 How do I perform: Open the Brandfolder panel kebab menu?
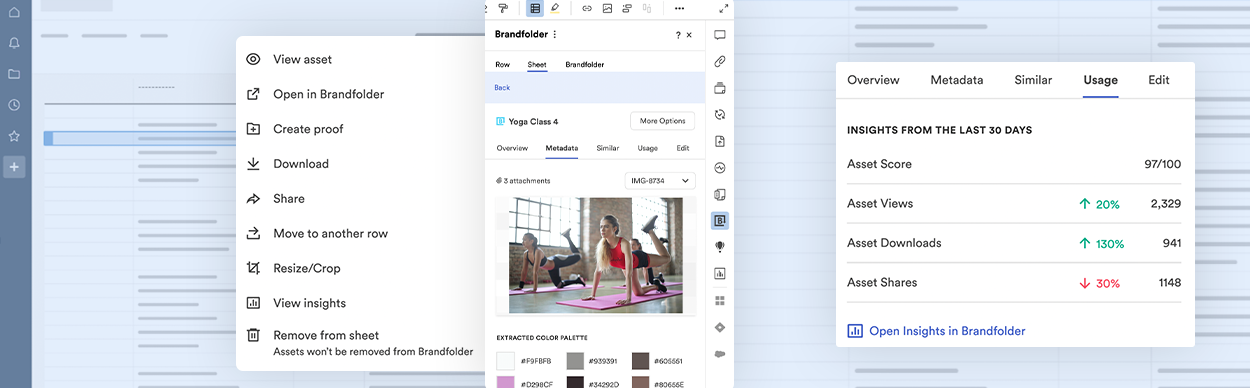point(555,35)
